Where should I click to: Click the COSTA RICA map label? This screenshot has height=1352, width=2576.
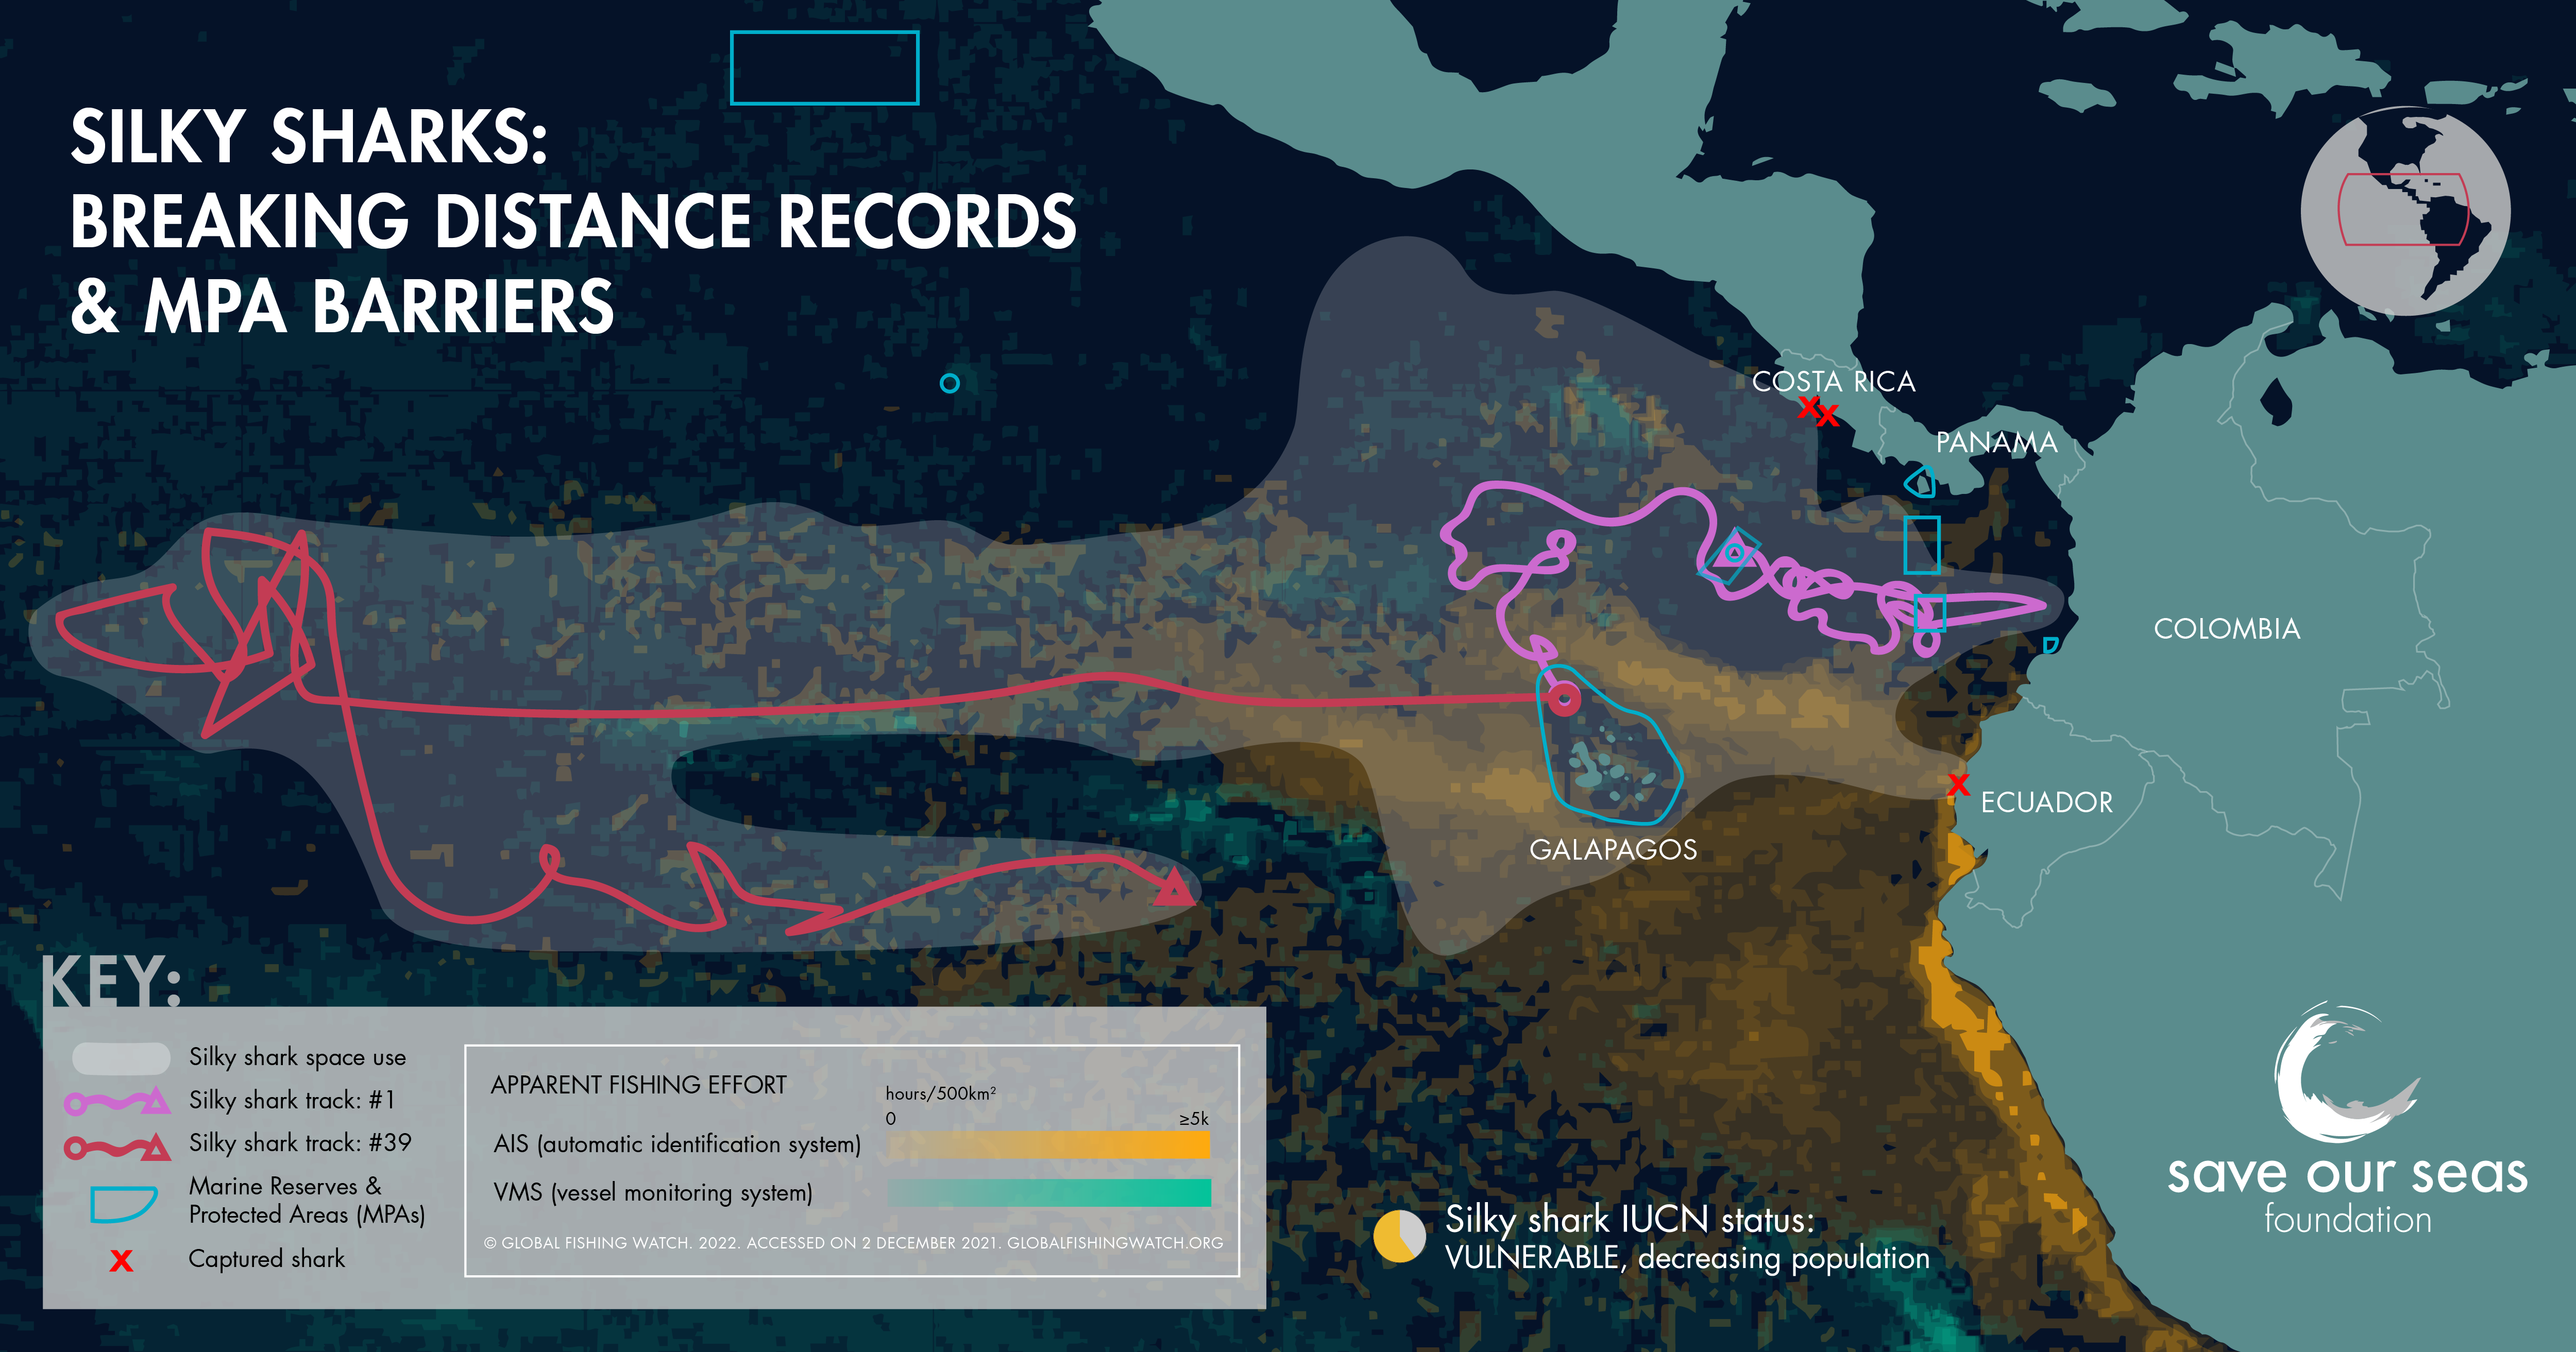tap(1833, 381)
